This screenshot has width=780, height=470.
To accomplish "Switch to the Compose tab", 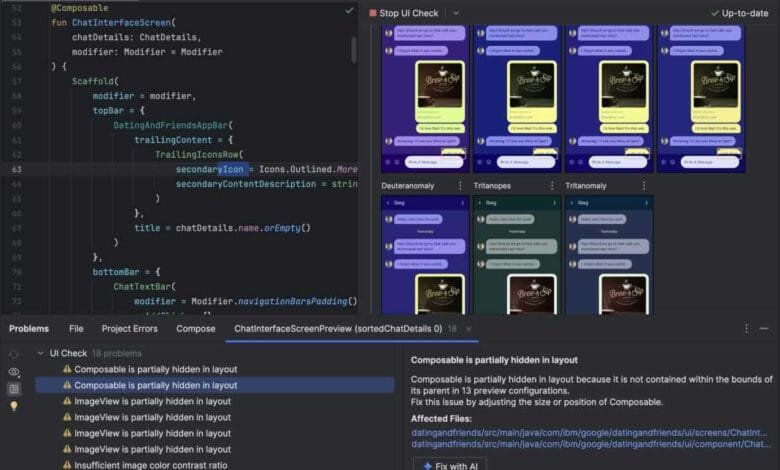I will [195, 329].
